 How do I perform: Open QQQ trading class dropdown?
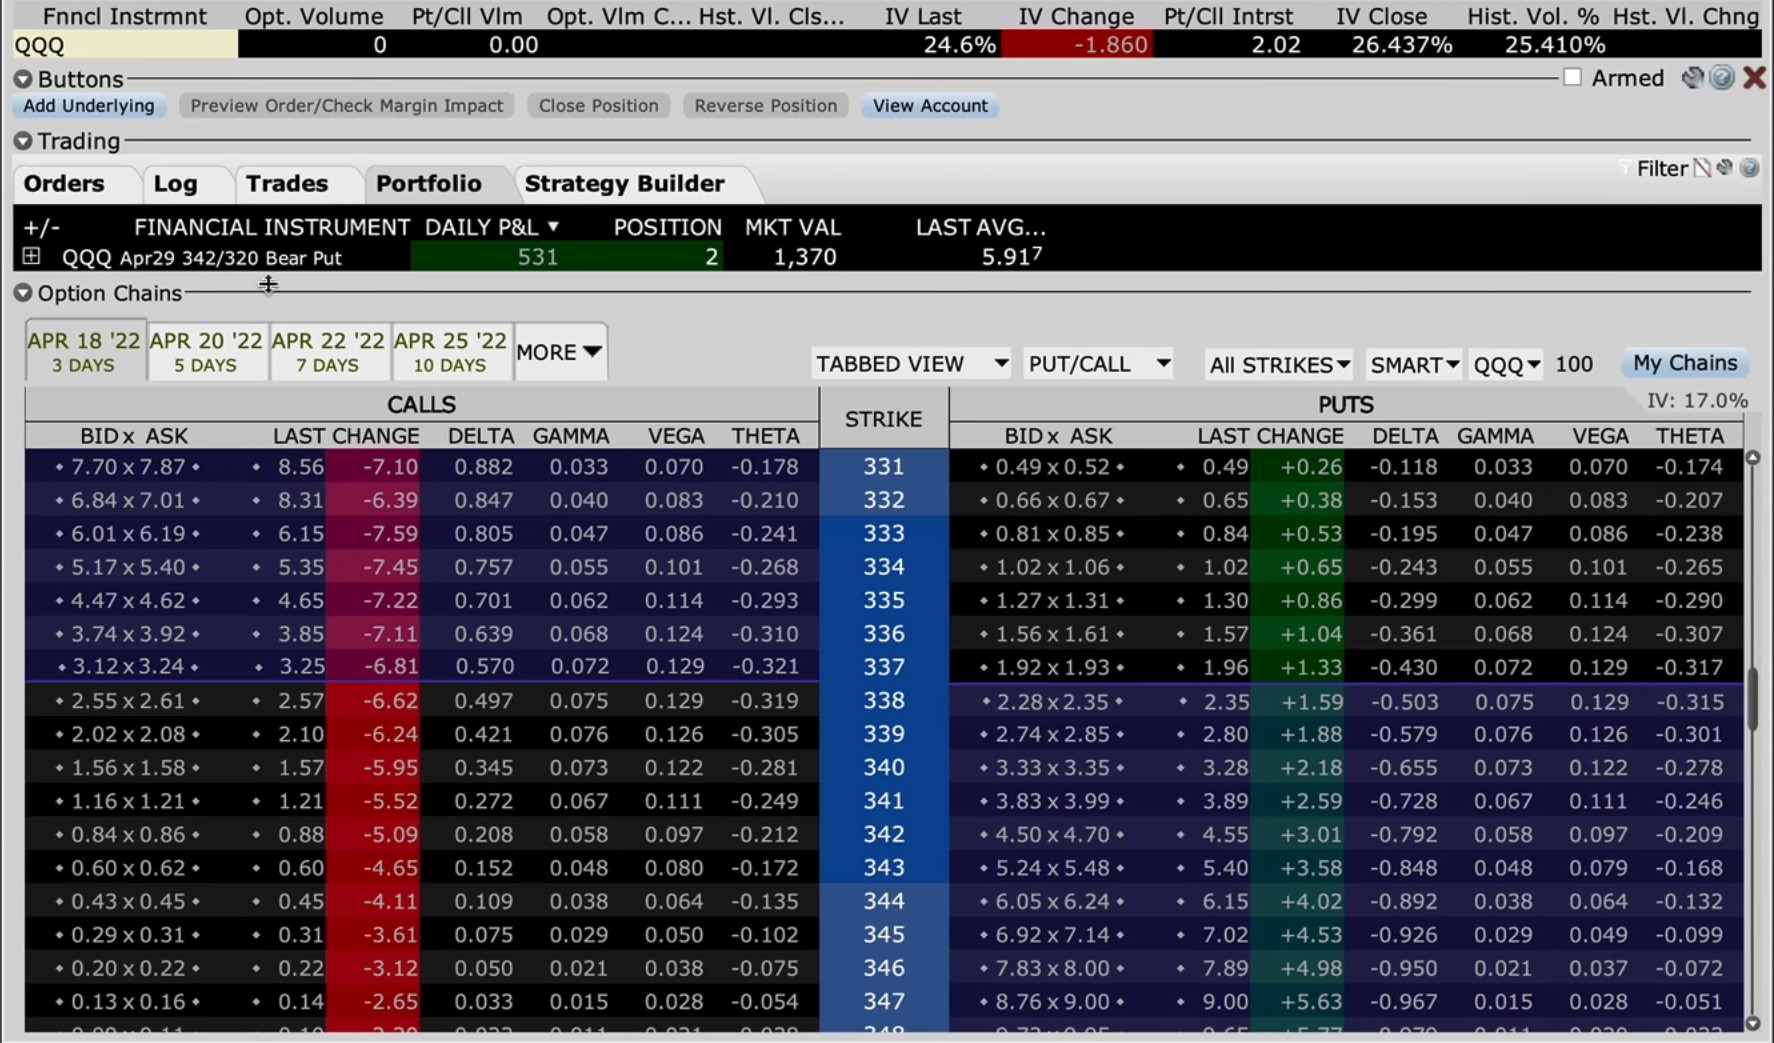(1506, 365)
